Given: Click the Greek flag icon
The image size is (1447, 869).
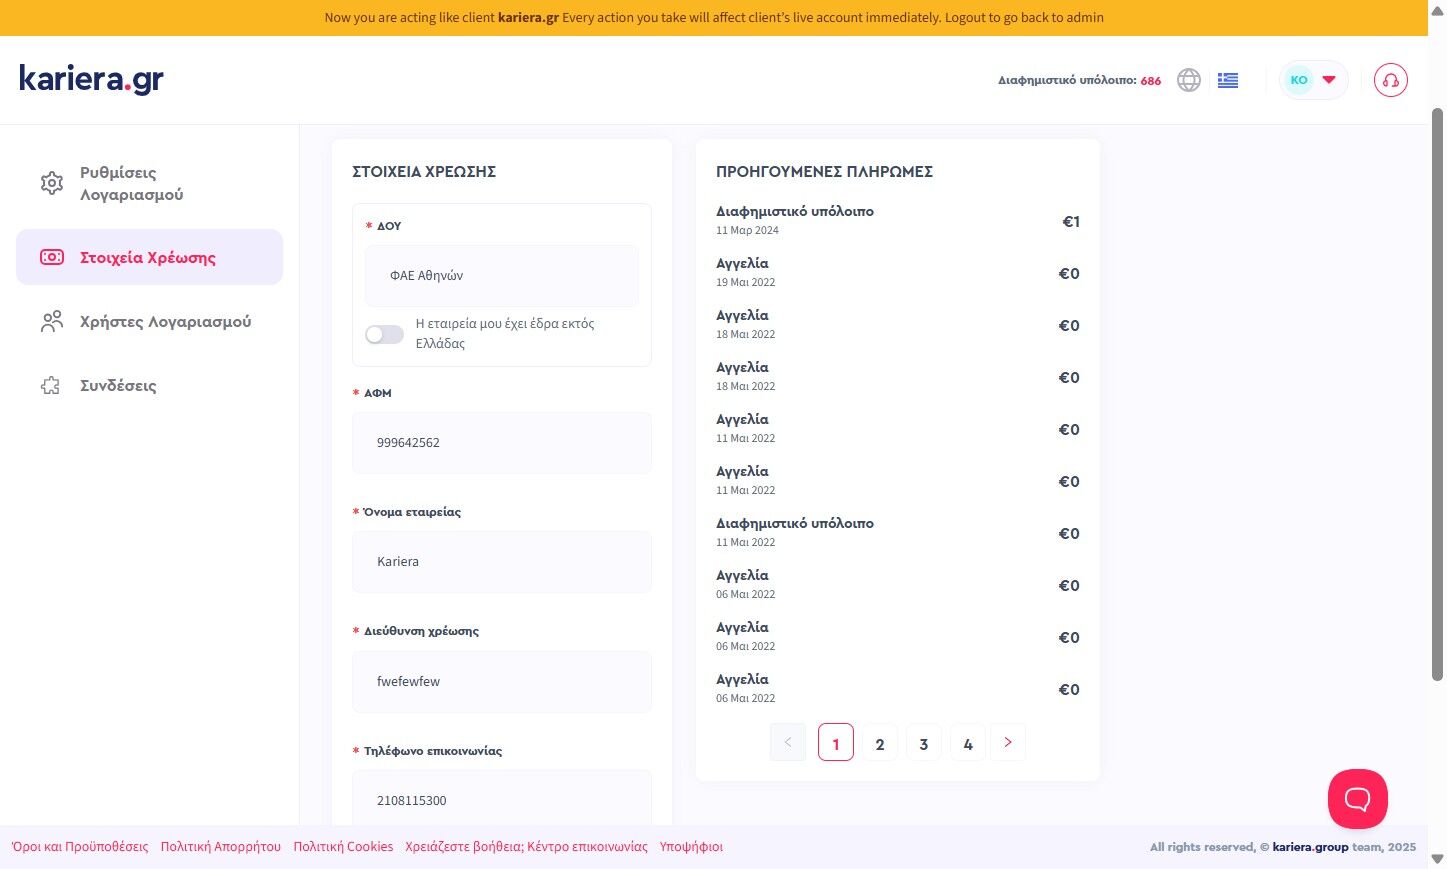Looking at the screenshot, I should (x=1228, y=80).
